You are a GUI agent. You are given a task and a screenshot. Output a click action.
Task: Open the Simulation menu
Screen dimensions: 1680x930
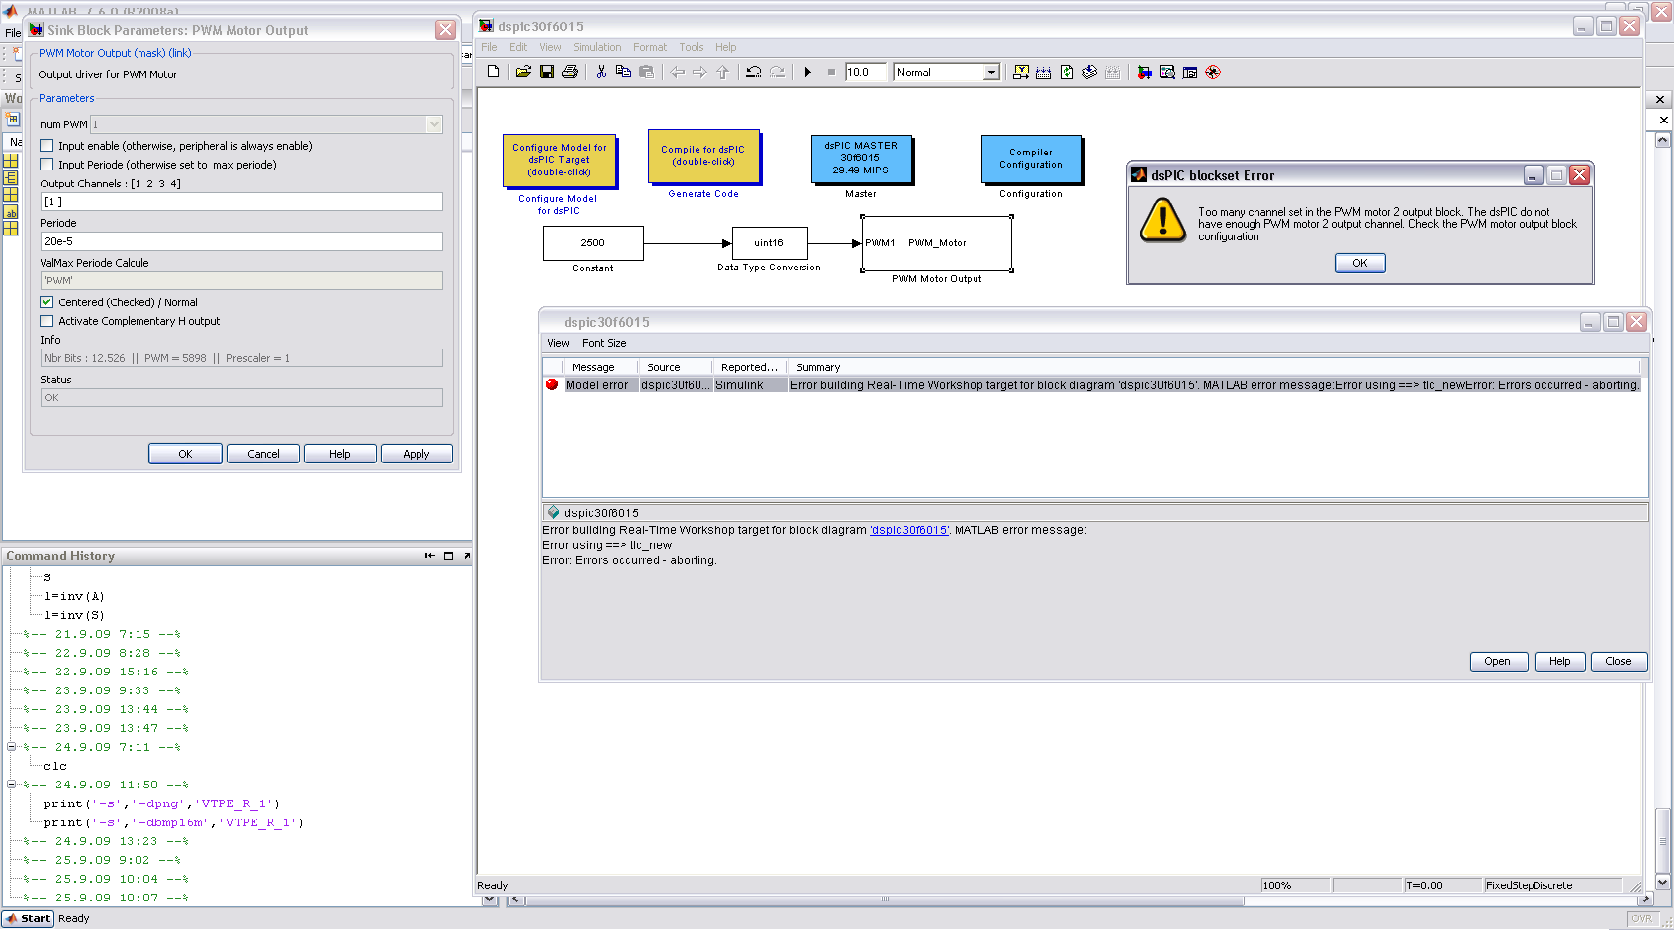tap(597, 47)
